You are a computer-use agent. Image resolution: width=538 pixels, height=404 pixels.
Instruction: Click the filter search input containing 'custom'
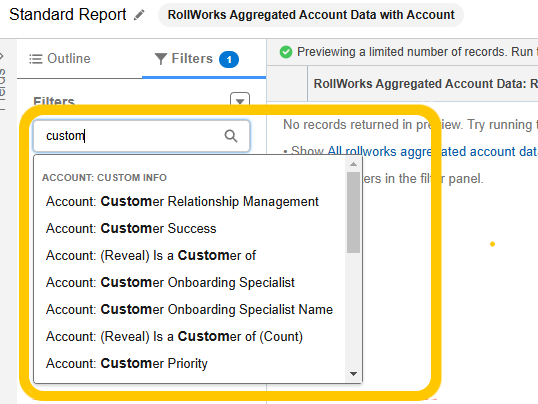(141, 136)
